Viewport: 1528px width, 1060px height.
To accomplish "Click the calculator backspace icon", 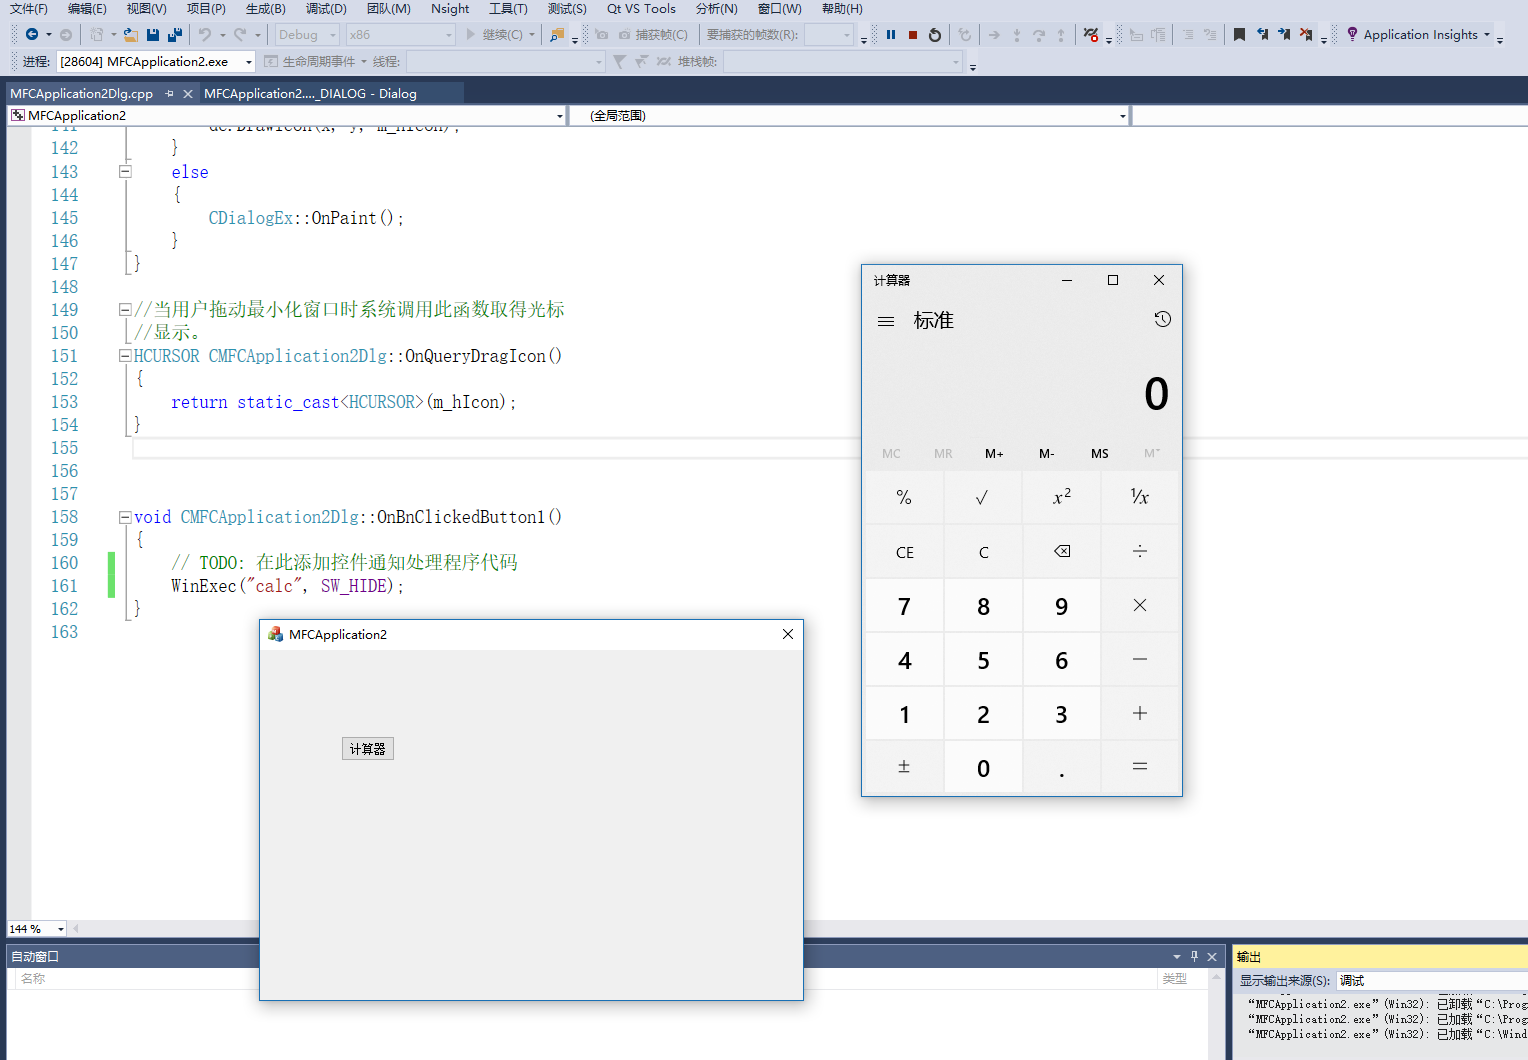I will pos(1062,551).
